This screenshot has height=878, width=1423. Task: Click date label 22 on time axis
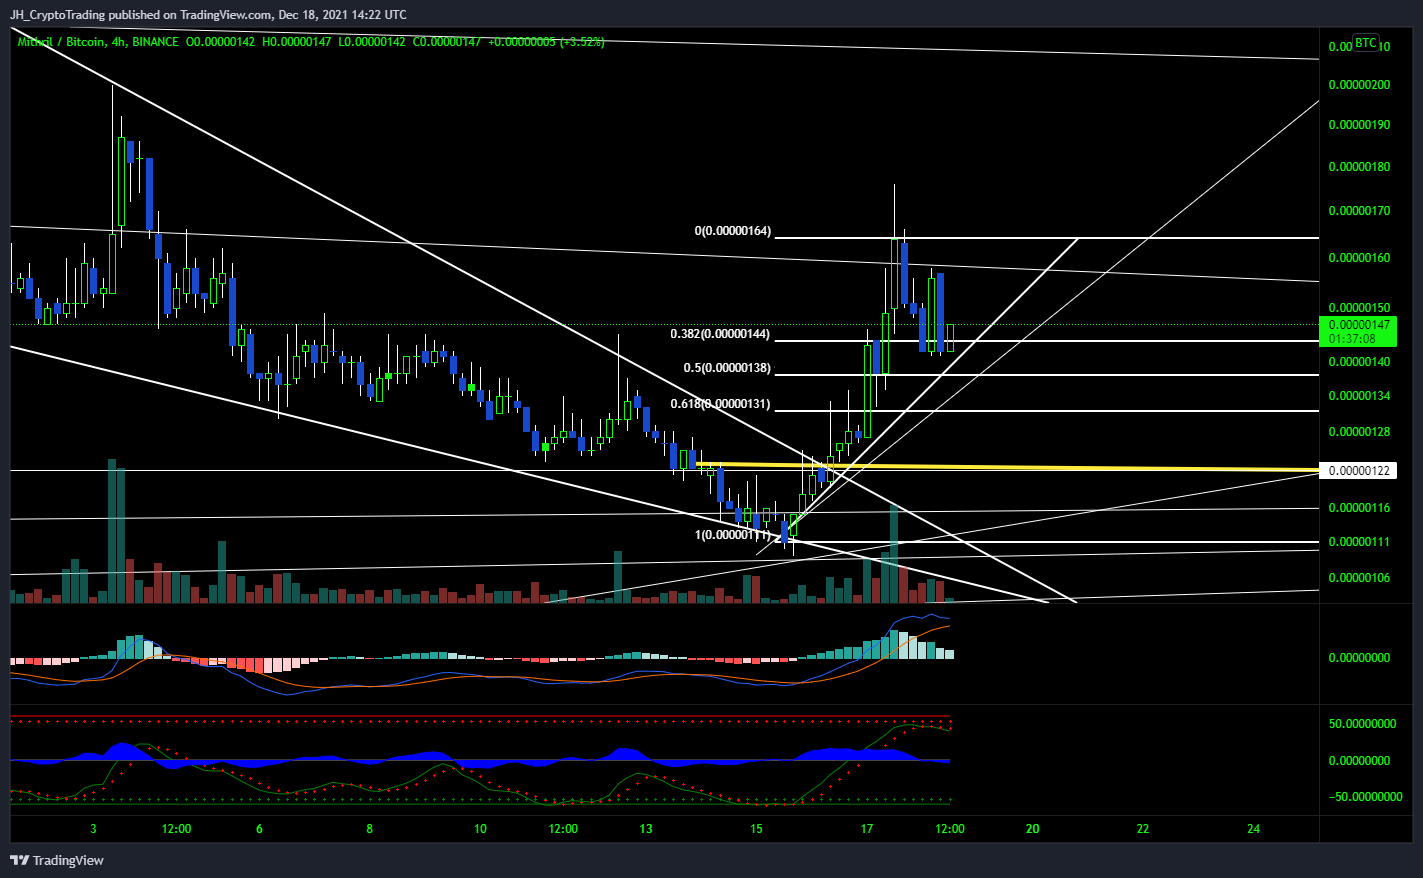(1143, 829)
